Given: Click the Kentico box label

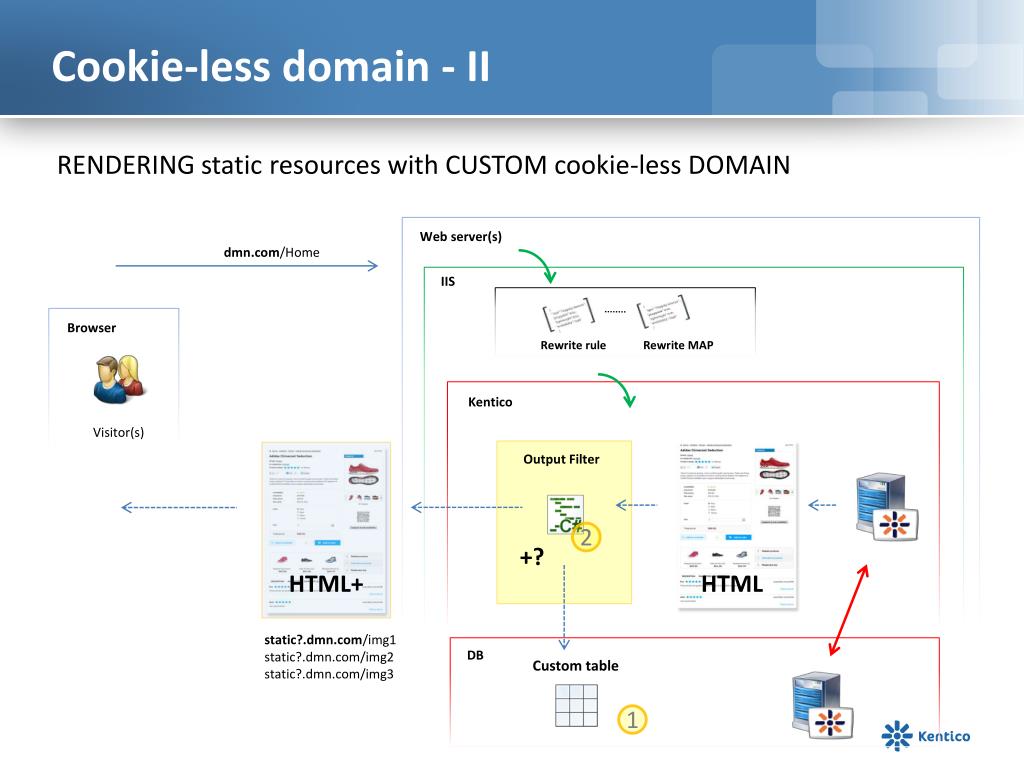Looking at the screenshot, I should (490, 402).
